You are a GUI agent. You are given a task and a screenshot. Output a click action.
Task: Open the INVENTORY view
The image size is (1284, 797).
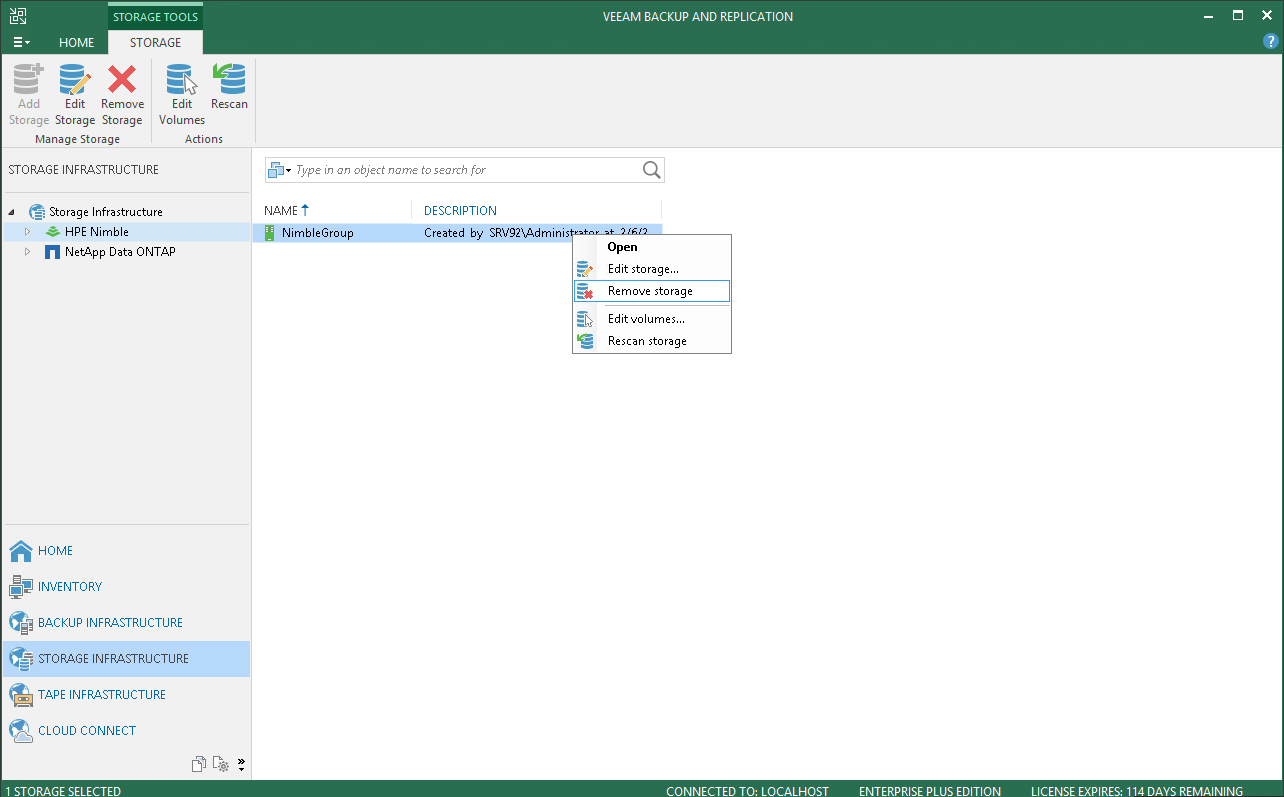tap(126, 587)
